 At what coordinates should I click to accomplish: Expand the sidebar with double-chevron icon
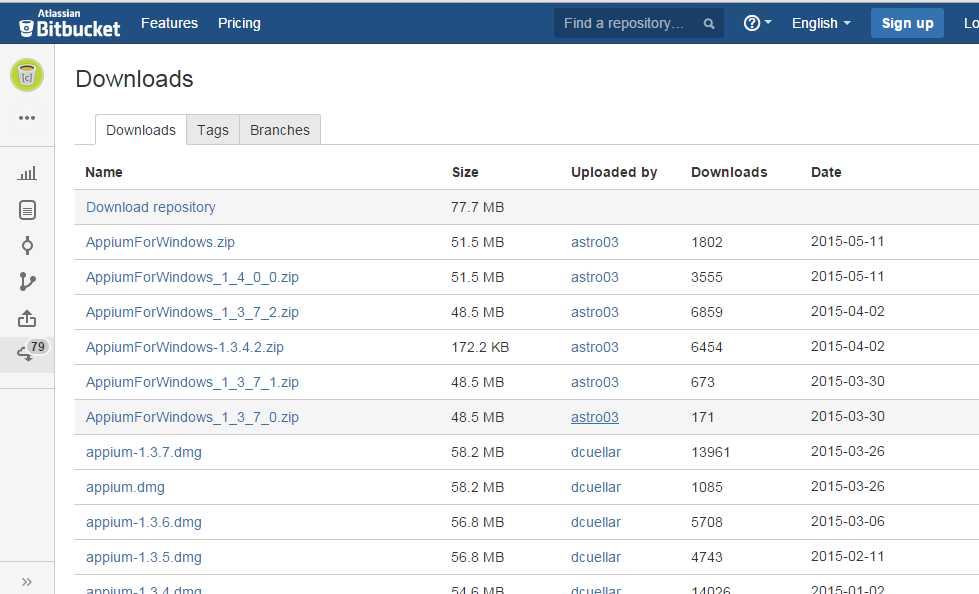(27, 582)
